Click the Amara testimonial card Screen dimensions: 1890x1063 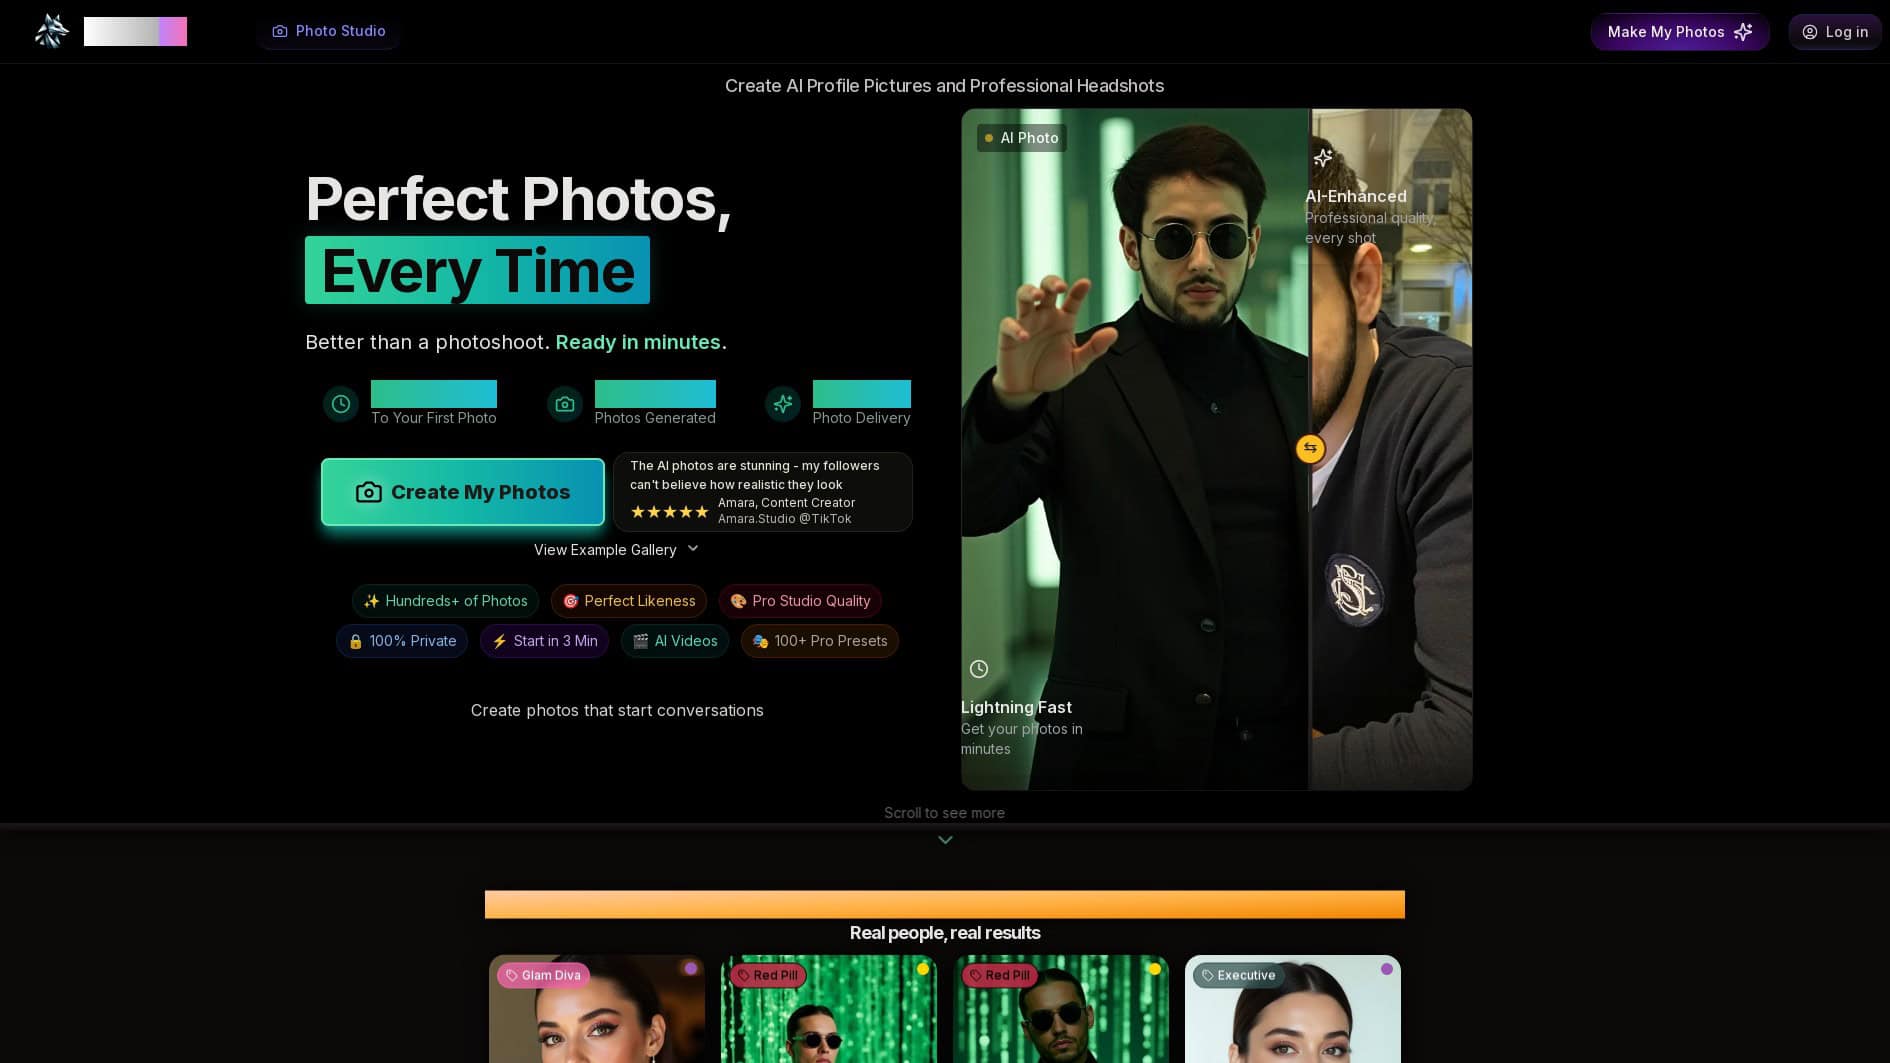point(763,491)
